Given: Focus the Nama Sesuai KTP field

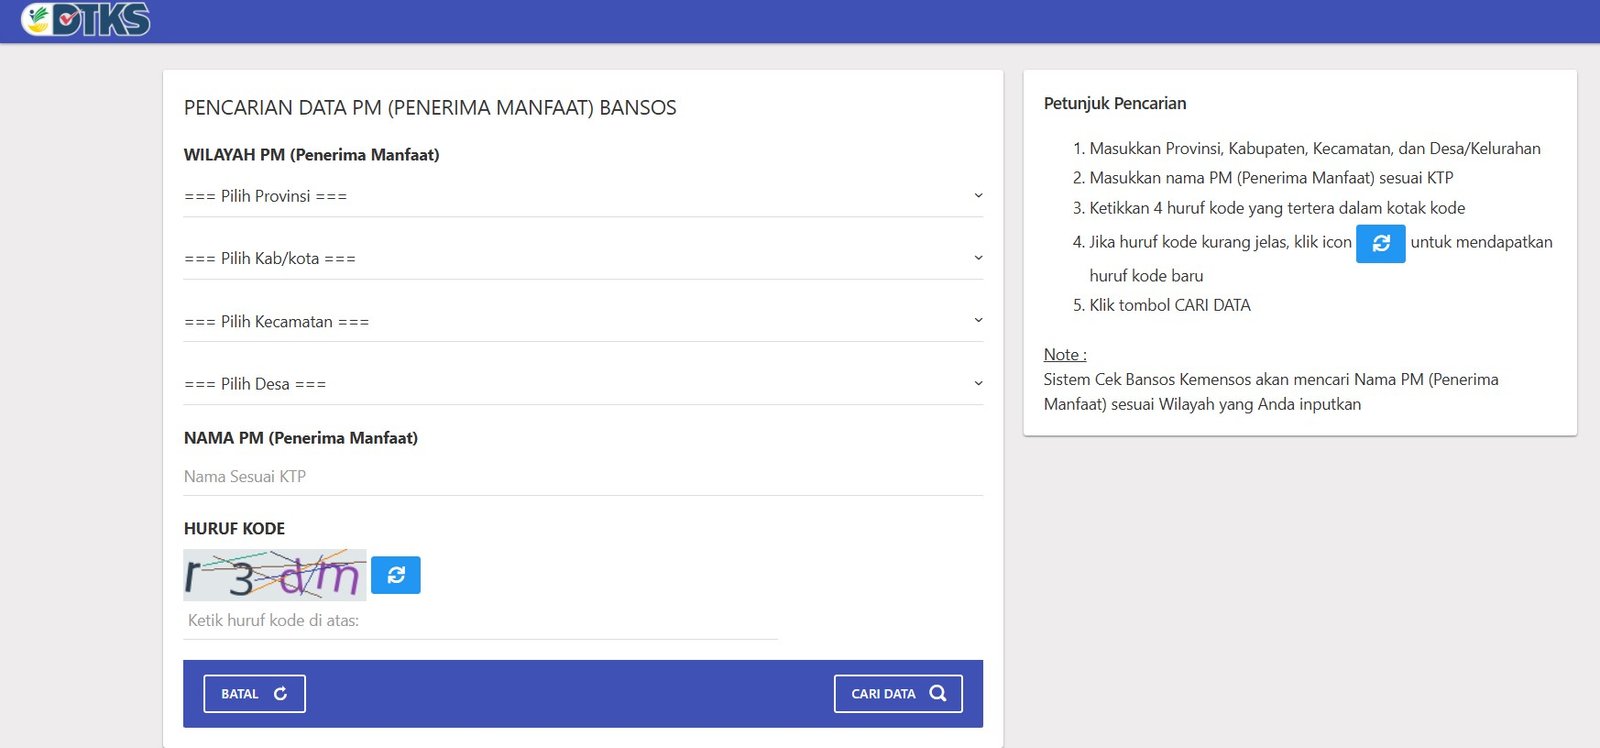Looking at the screenshot, I should tap(580, 477).
